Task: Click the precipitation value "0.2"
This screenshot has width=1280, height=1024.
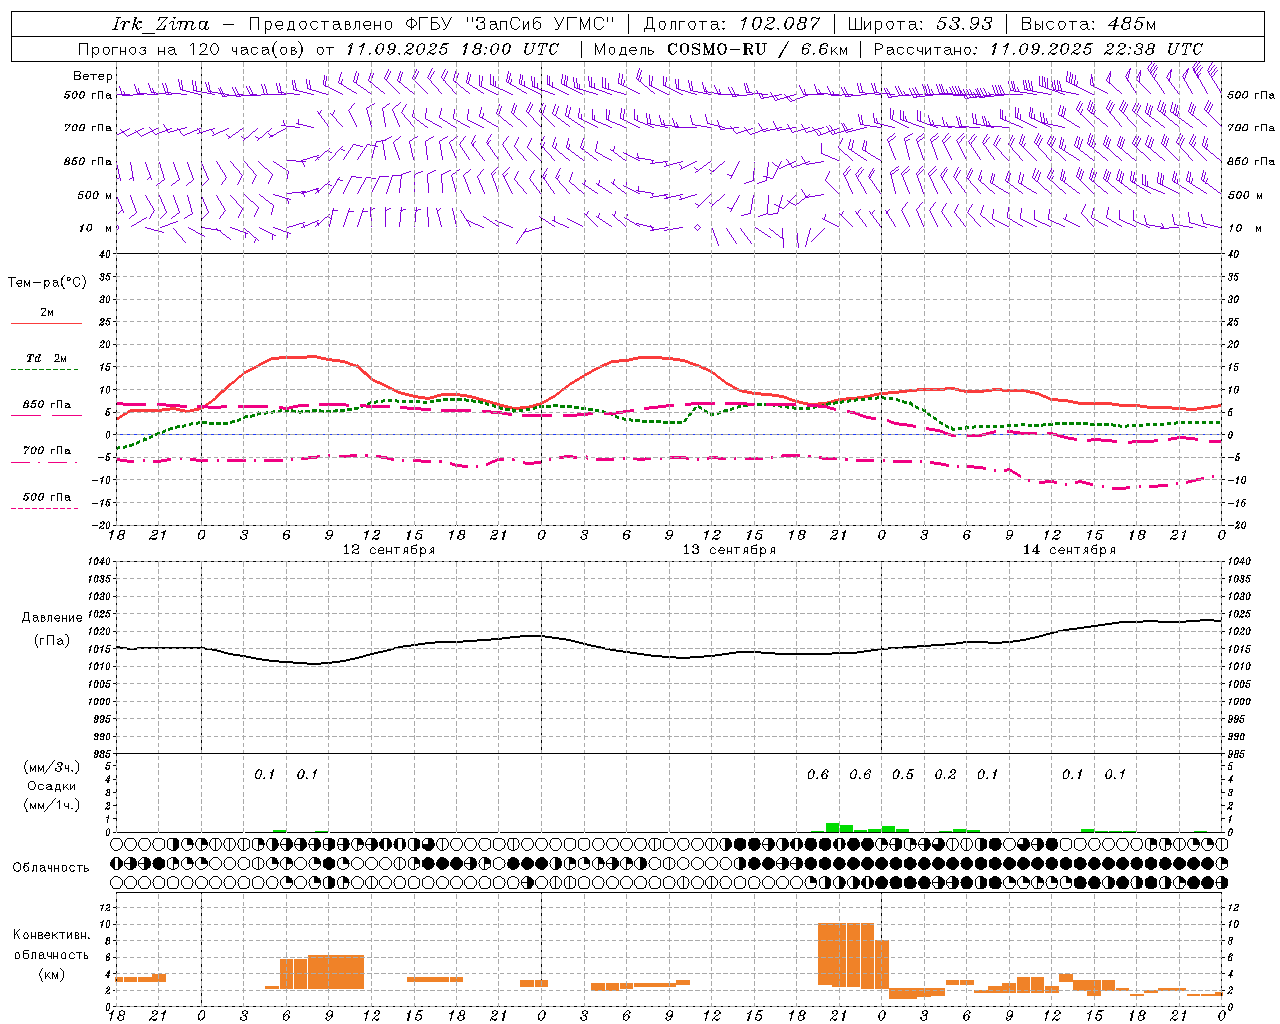Action: pyautogui.click(x=945, y=774)
